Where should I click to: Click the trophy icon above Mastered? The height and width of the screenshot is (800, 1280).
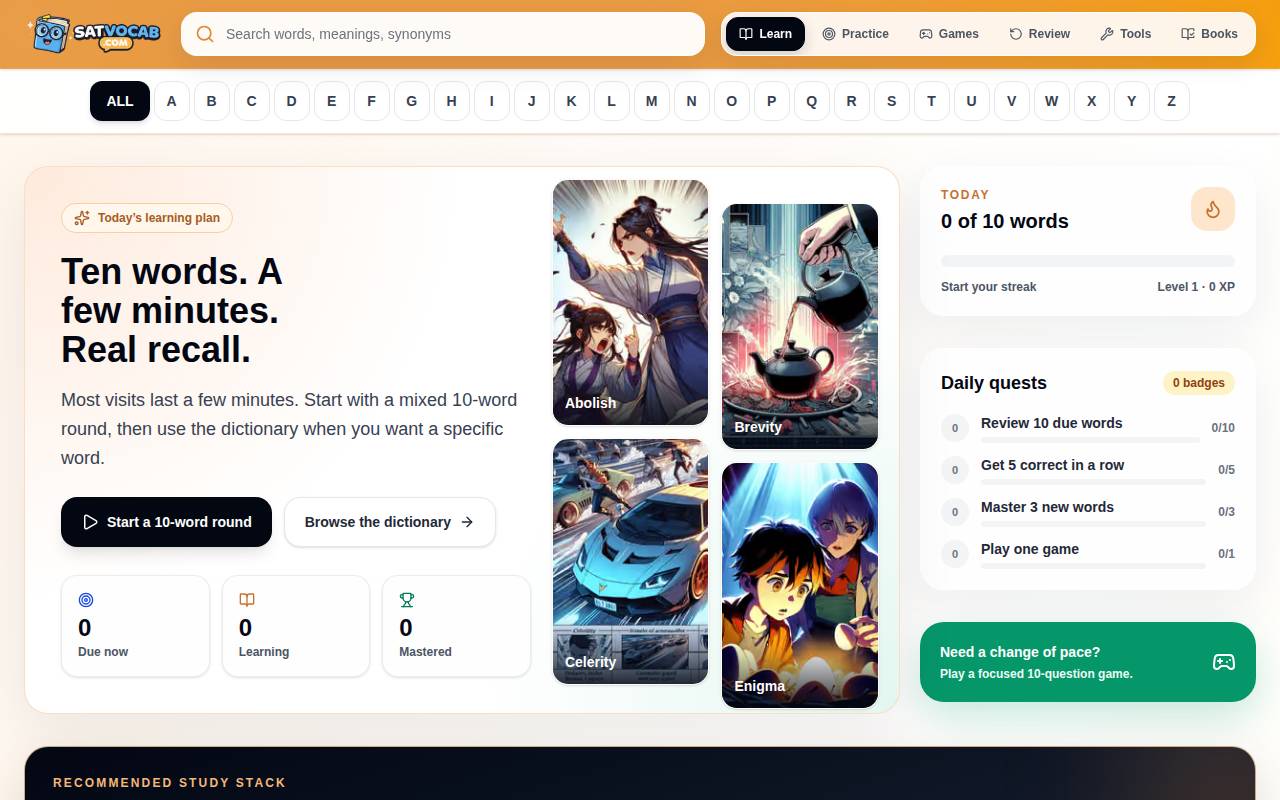(407, 600)
